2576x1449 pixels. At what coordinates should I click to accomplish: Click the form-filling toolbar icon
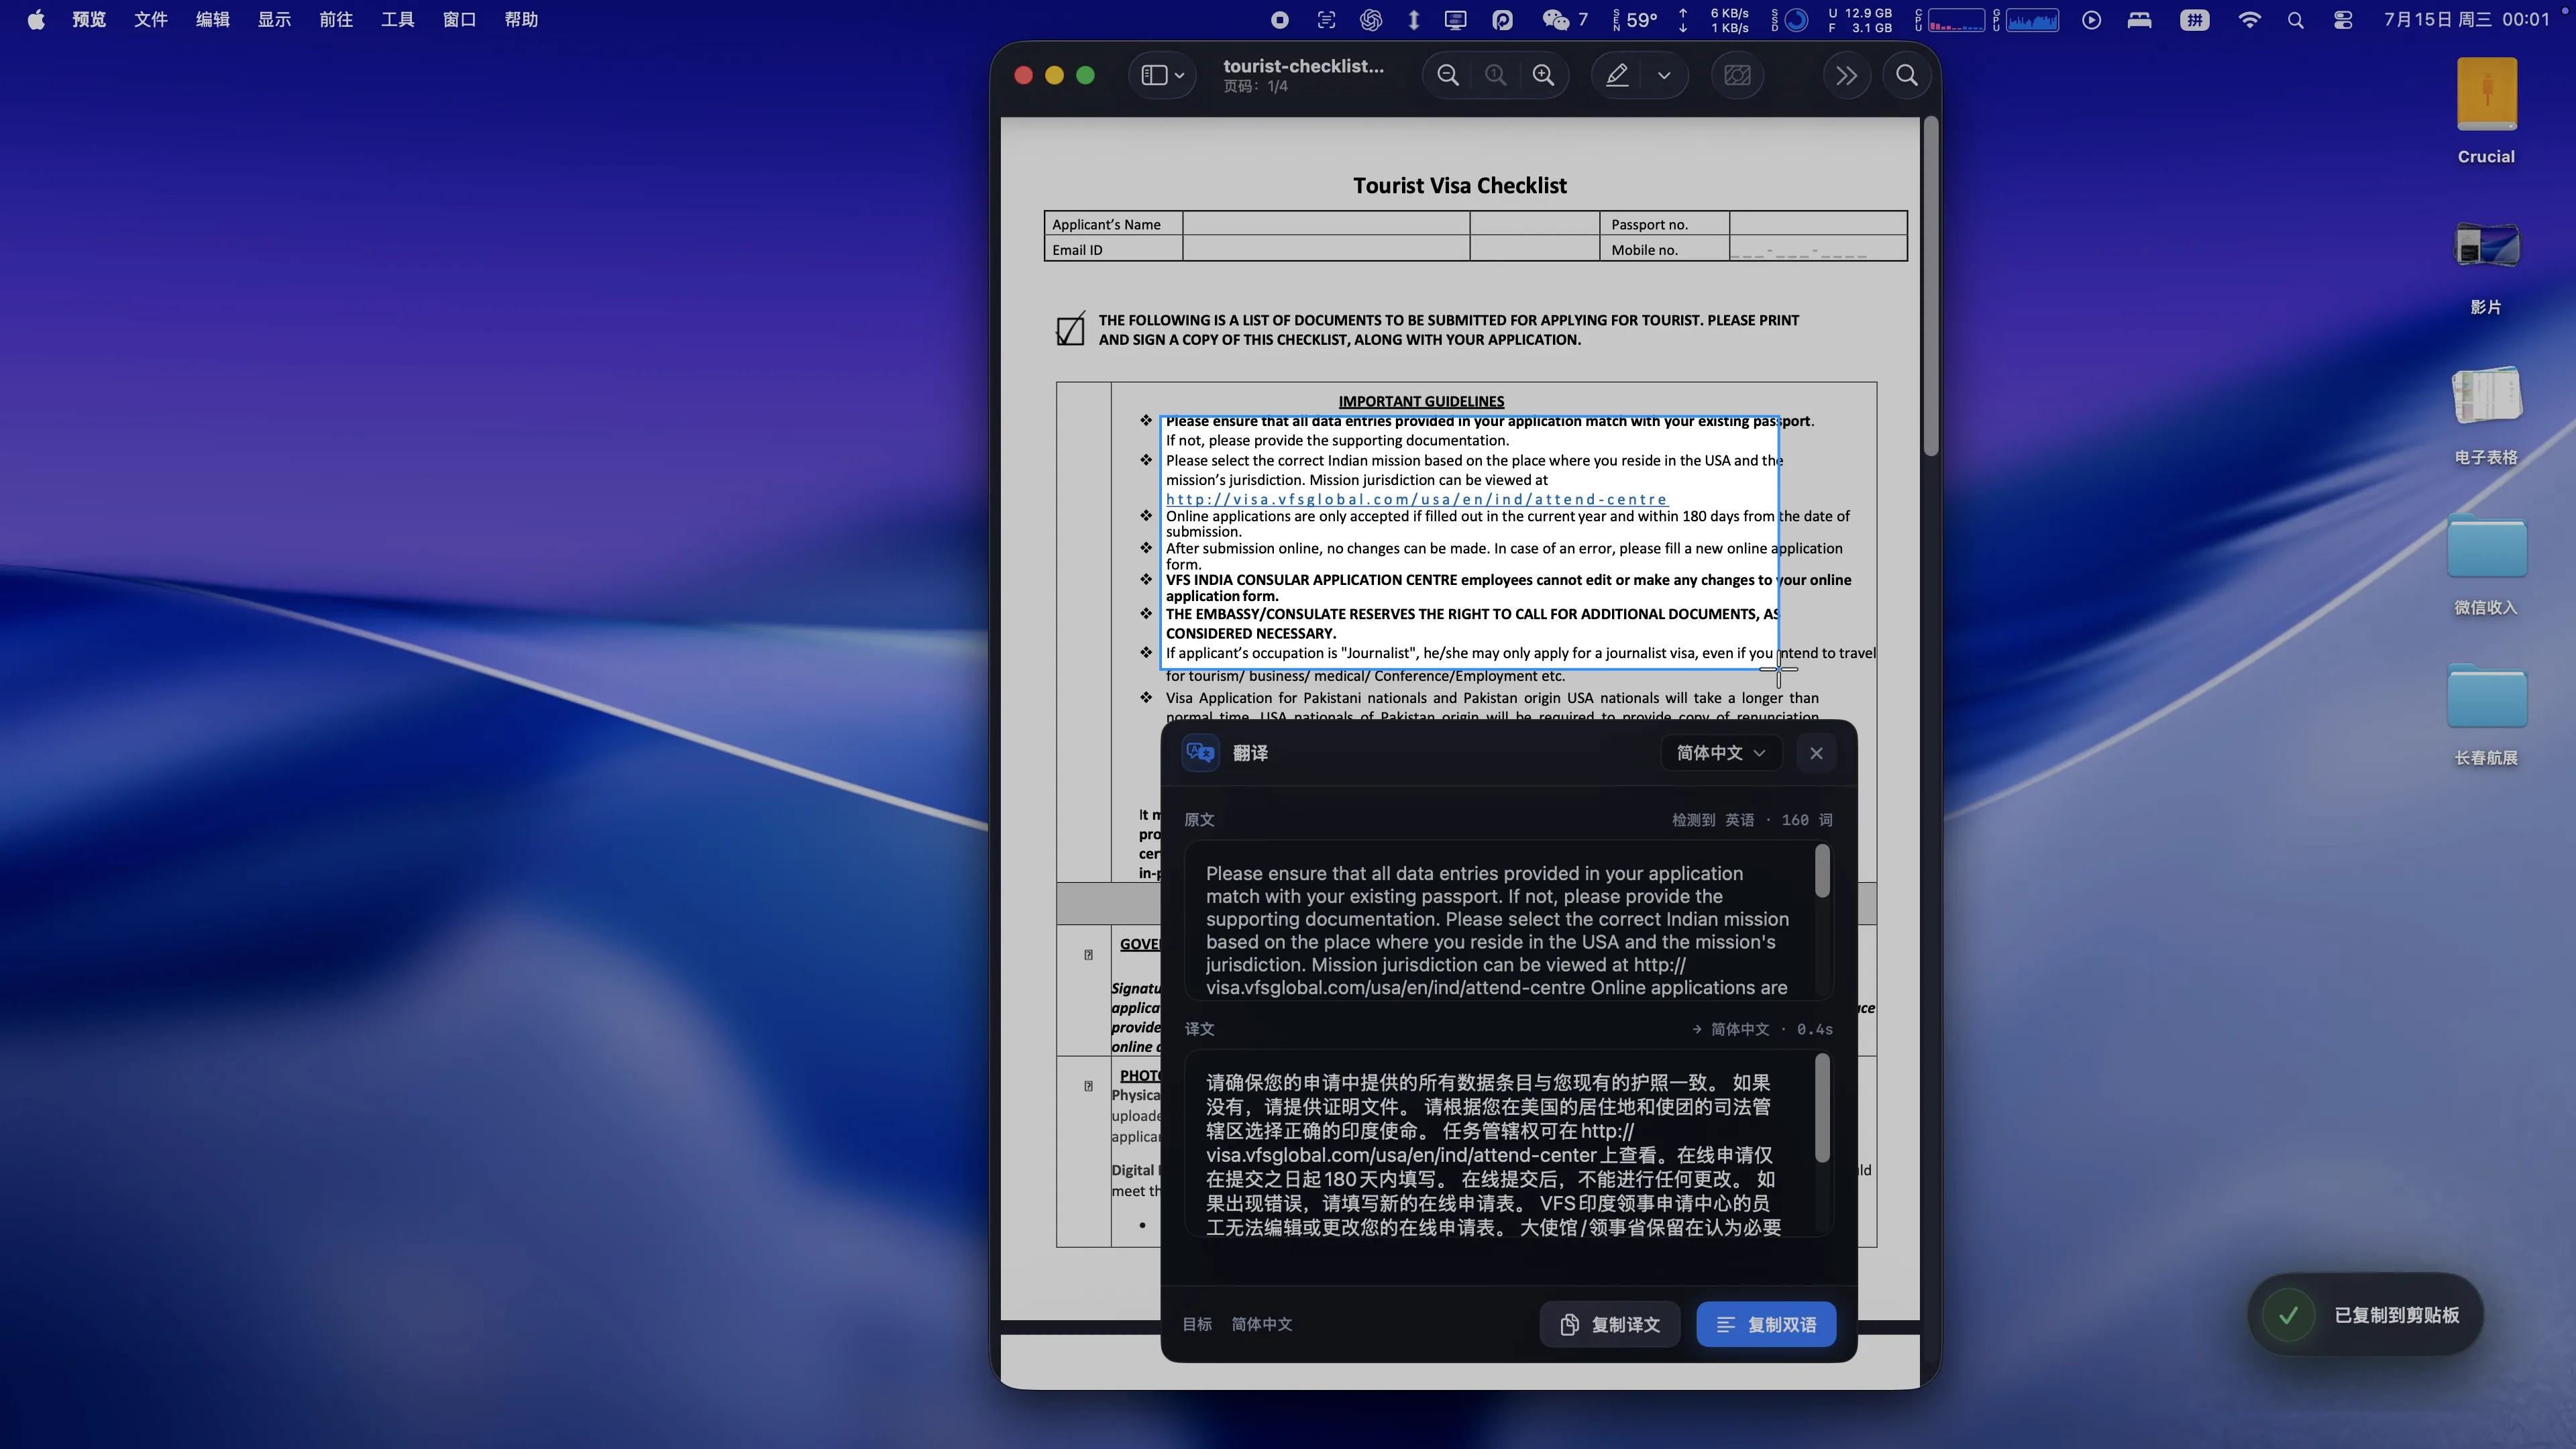tap(1737, 75)
